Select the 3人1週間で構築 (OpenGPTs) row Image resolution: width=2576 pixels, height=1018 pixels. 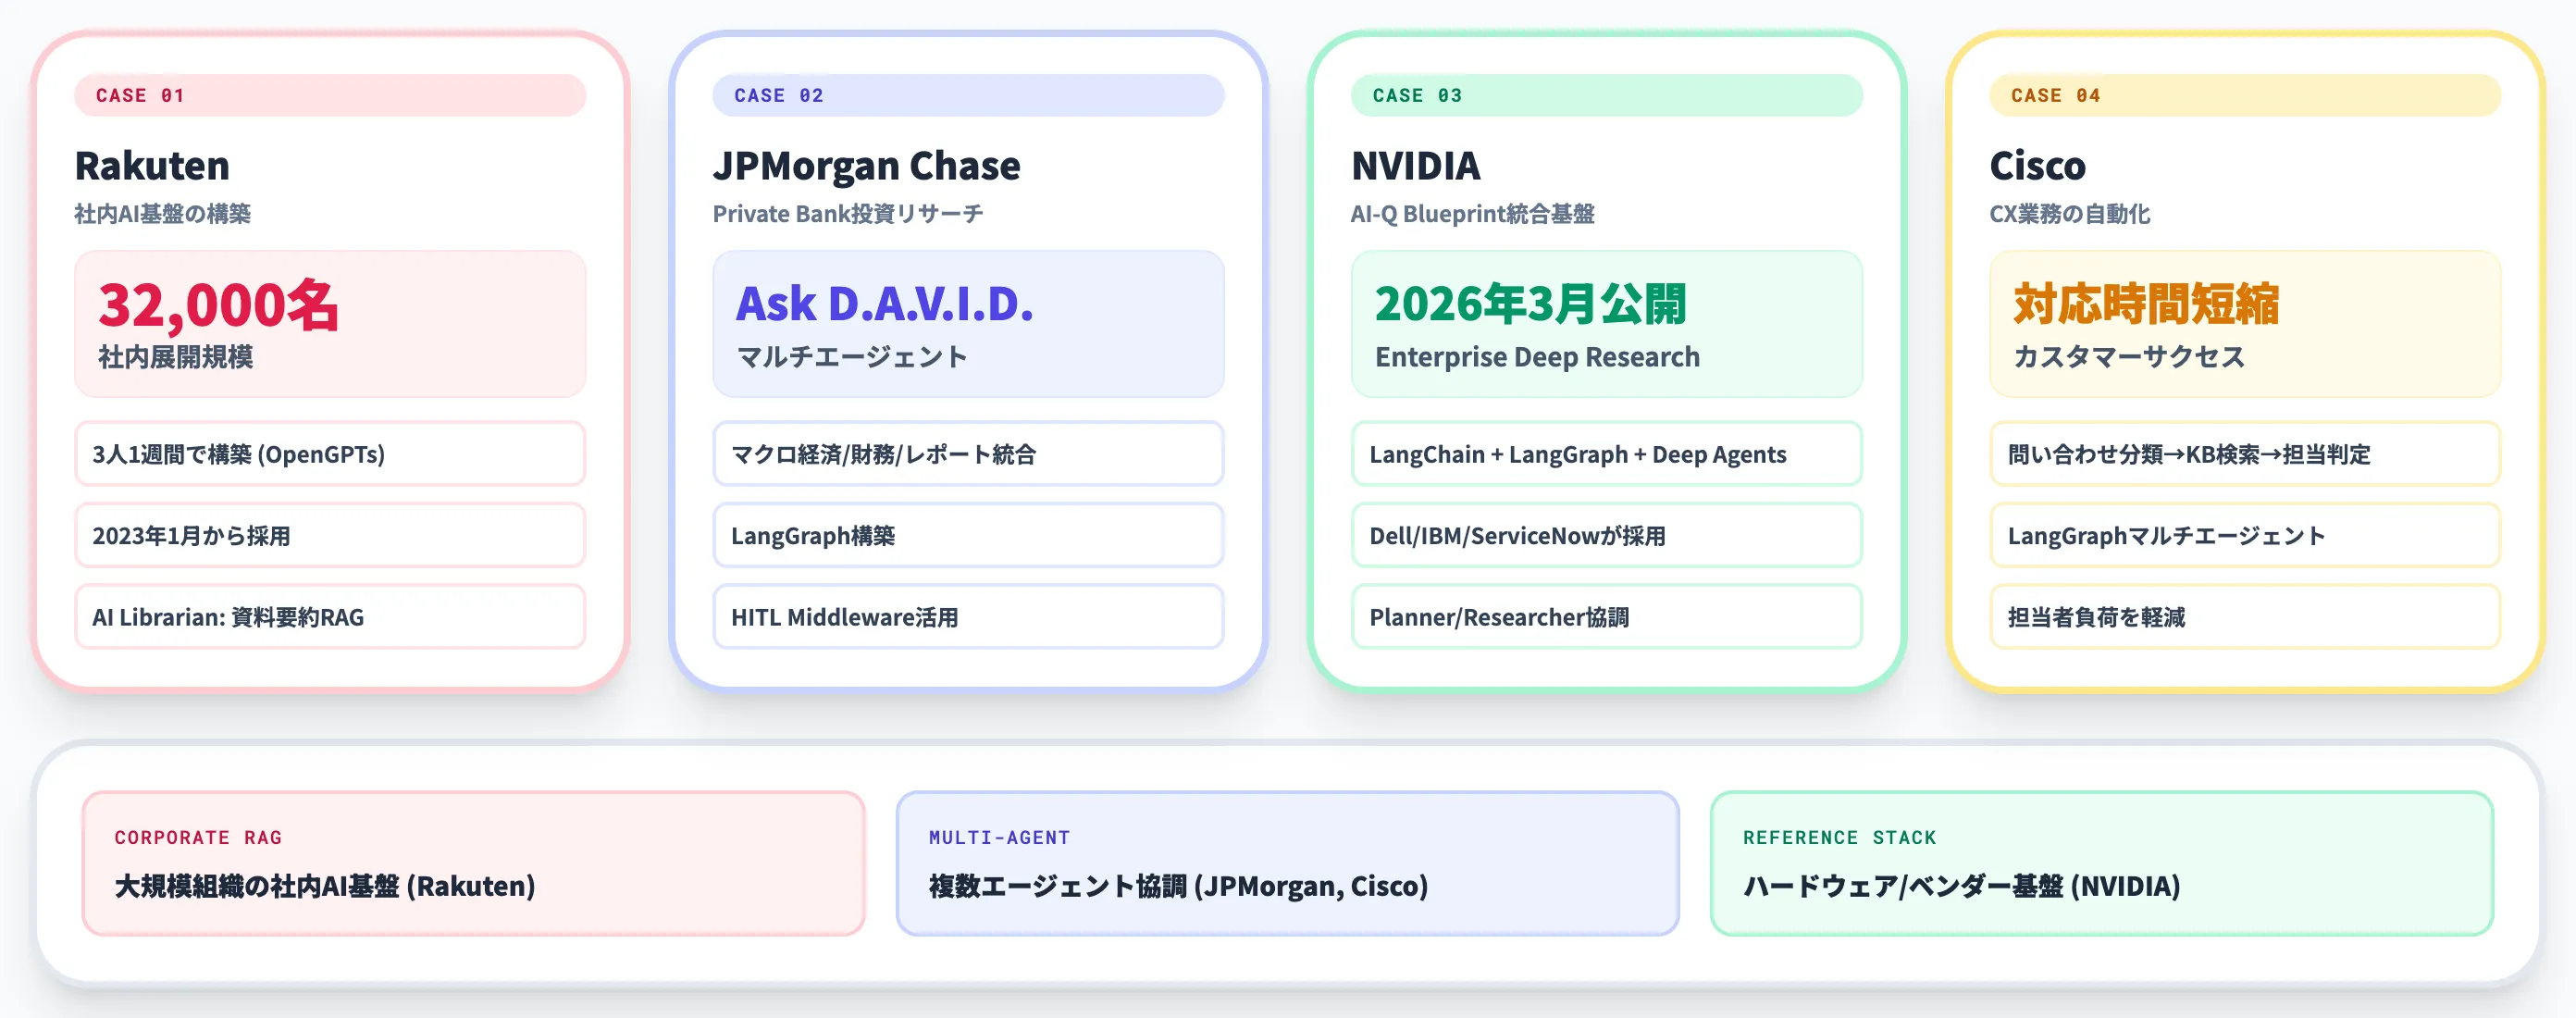(x=330, y=454)
